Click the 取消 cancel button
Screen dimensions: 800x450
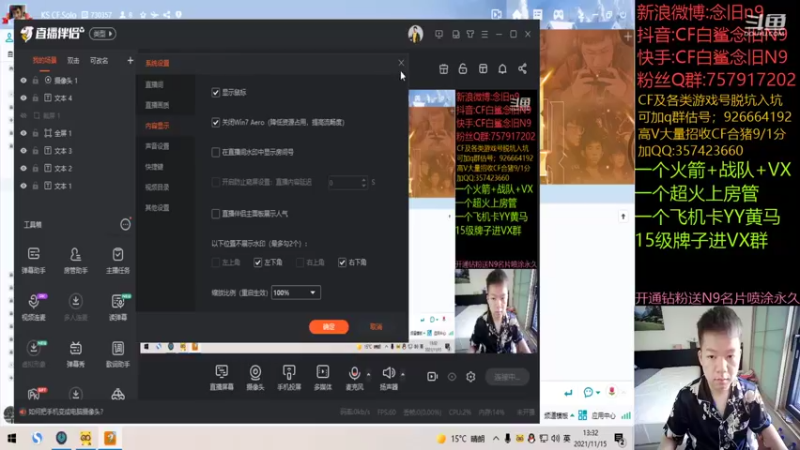376,327
